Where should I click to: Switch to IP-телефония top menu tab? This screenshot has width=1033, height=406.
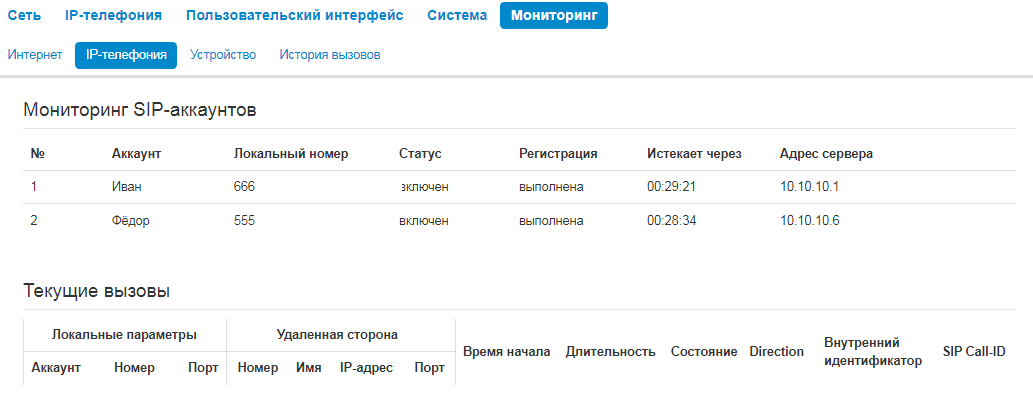tap(113, 15)
